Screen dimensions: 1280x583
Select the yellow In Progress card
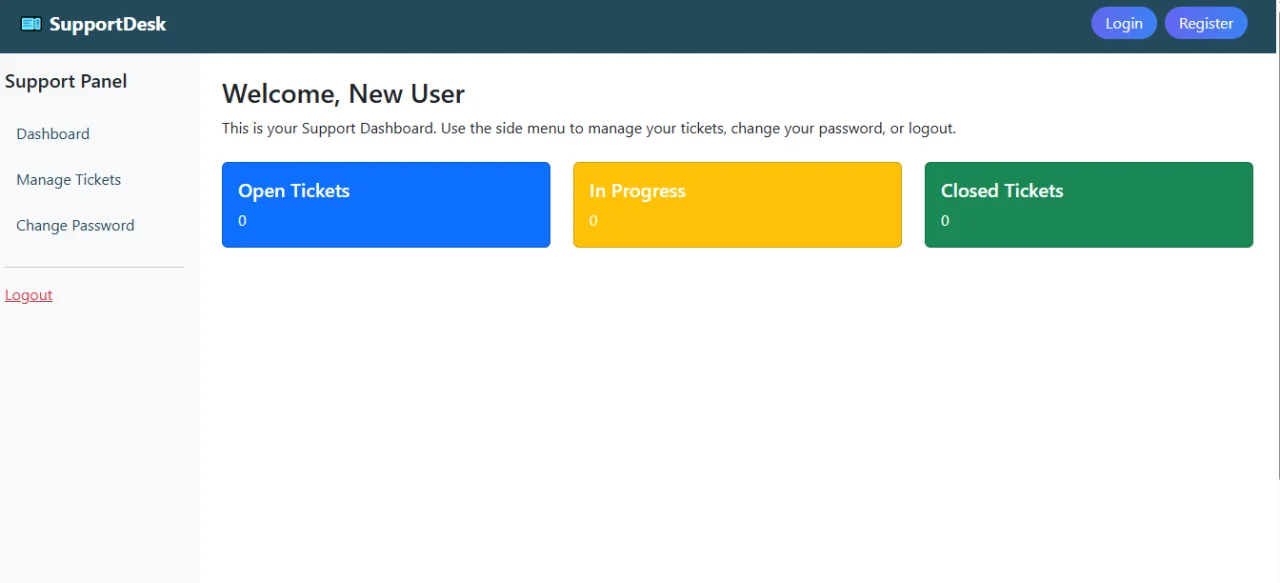(737, 205)
